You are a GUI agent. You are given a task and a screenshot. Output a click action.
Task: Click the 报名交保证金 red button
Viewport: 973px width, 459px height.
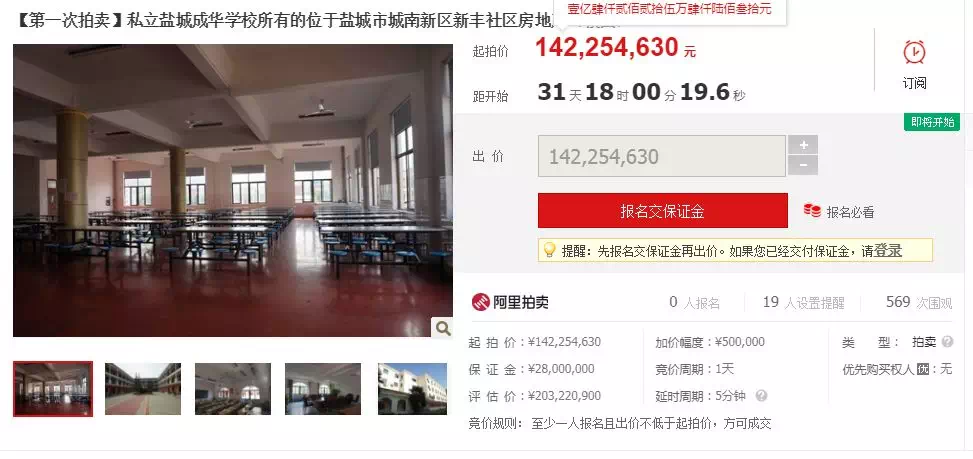[x=663, y=211]
